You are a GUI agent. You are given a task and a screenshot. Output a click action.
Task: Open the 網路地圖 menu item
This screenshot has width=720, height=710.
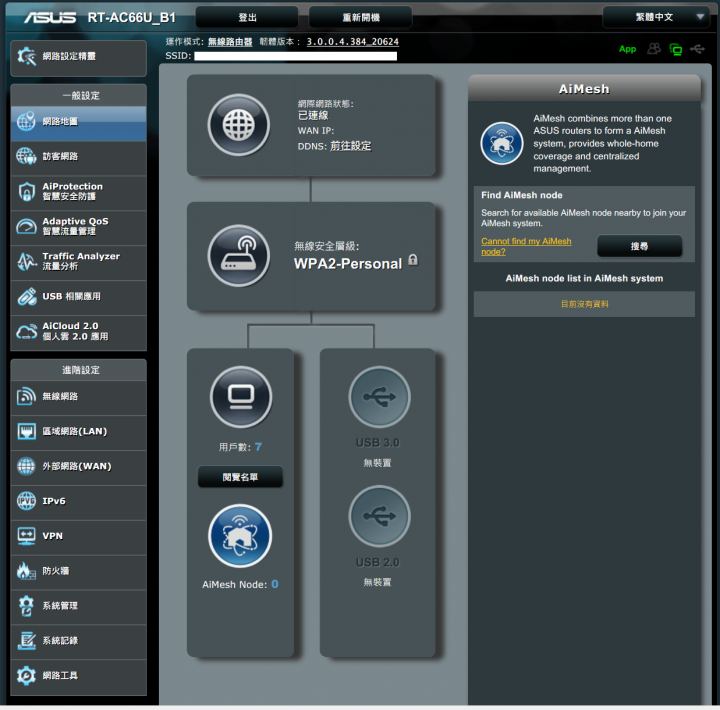(78, 122)
